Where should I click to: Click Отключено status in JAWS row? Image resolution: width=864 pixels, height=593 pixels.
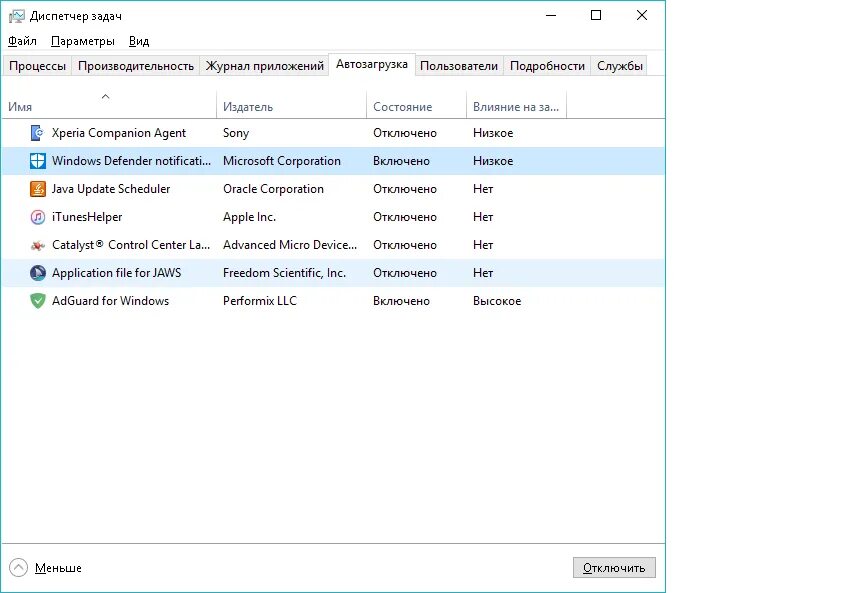pos(405,273)
